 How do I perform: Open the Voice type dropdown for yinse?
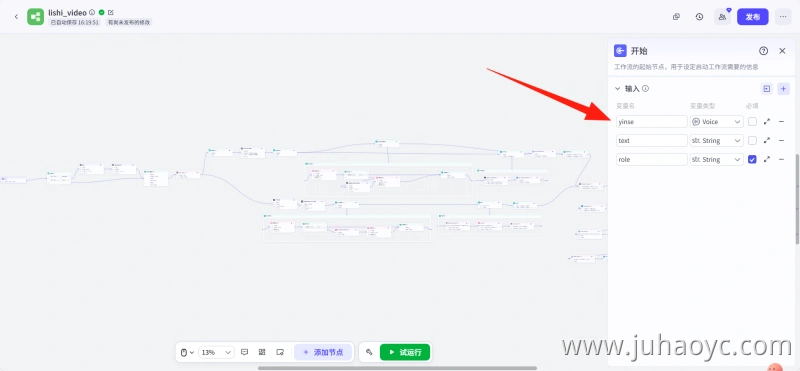(716, 121)
